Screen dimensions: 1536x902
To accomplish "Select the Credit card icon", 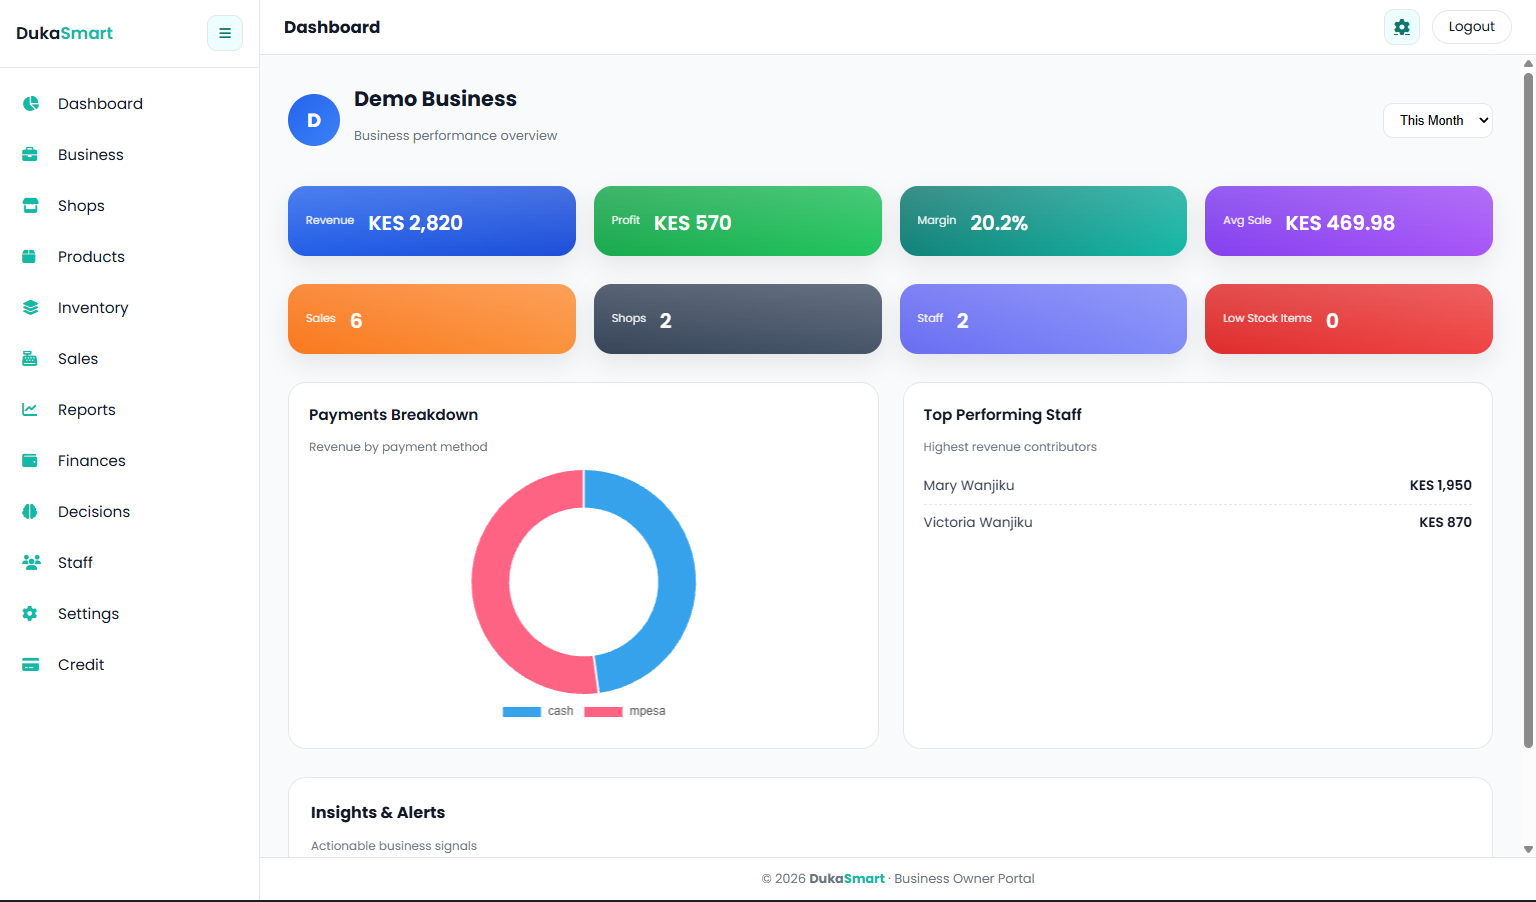I will (x=30, y=664).
